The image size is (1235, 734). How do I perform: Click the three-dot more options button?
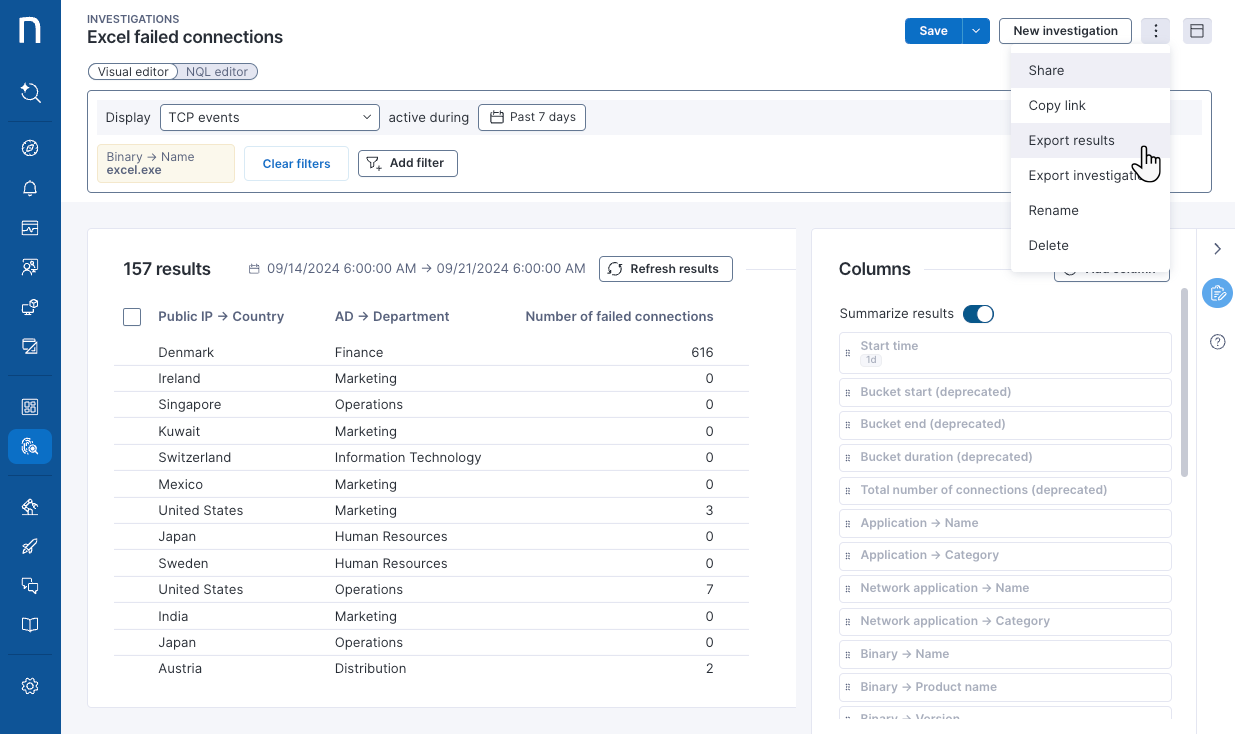[1155, 31]
